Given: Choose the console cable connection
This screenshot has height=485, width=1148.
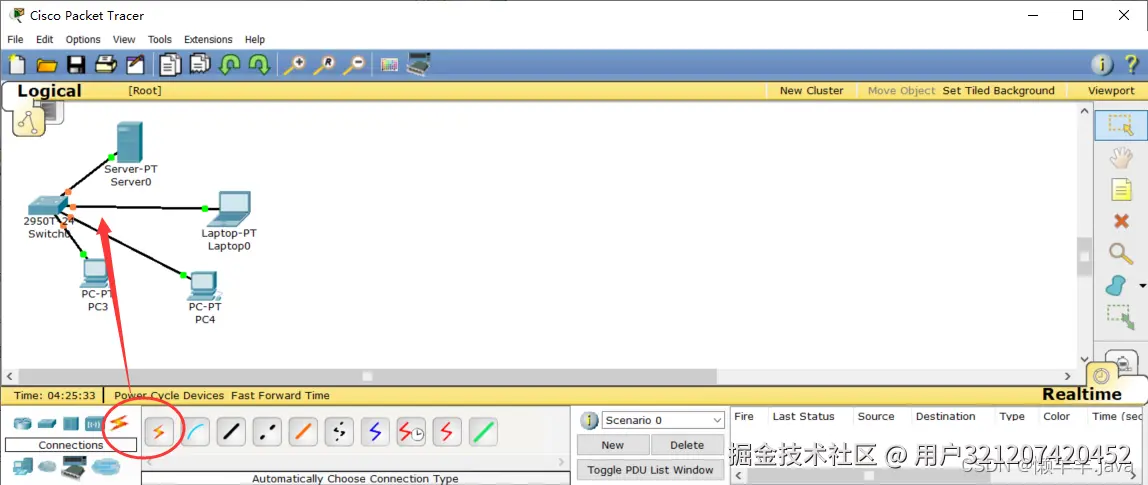Looking at the screenshot, I should tap(195, 432).
